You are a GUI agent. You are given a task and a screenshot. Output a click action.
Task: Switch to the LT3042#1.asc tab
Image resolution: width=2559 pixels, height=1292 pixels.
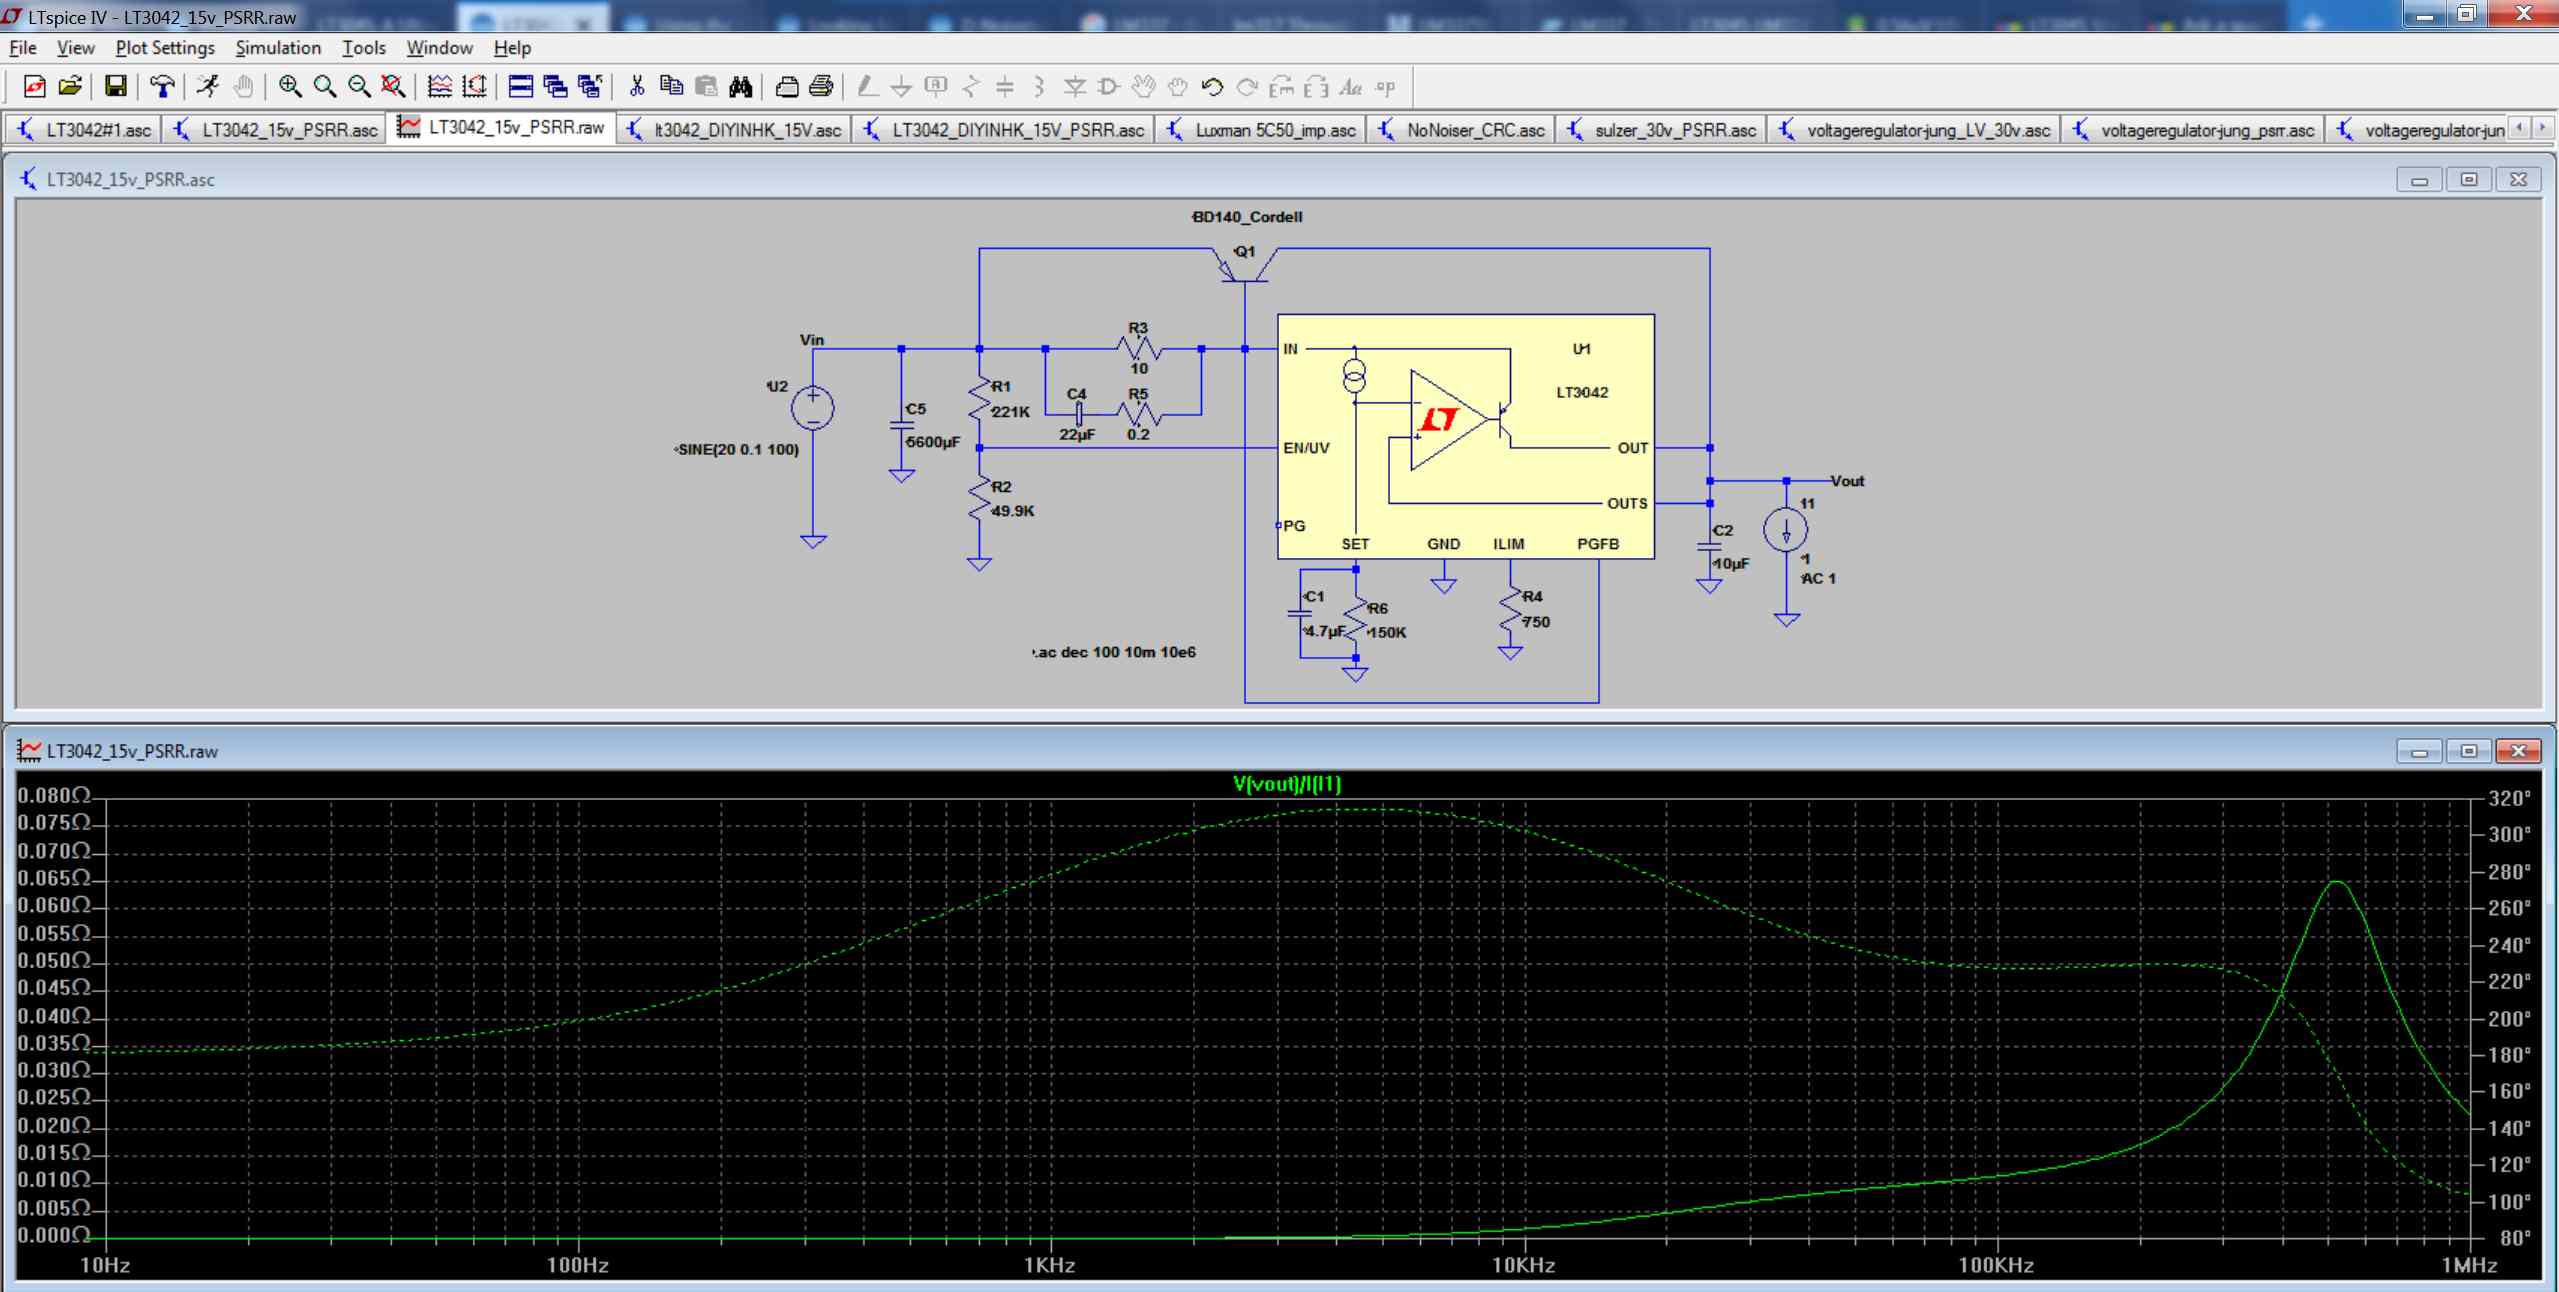(84, 130)
